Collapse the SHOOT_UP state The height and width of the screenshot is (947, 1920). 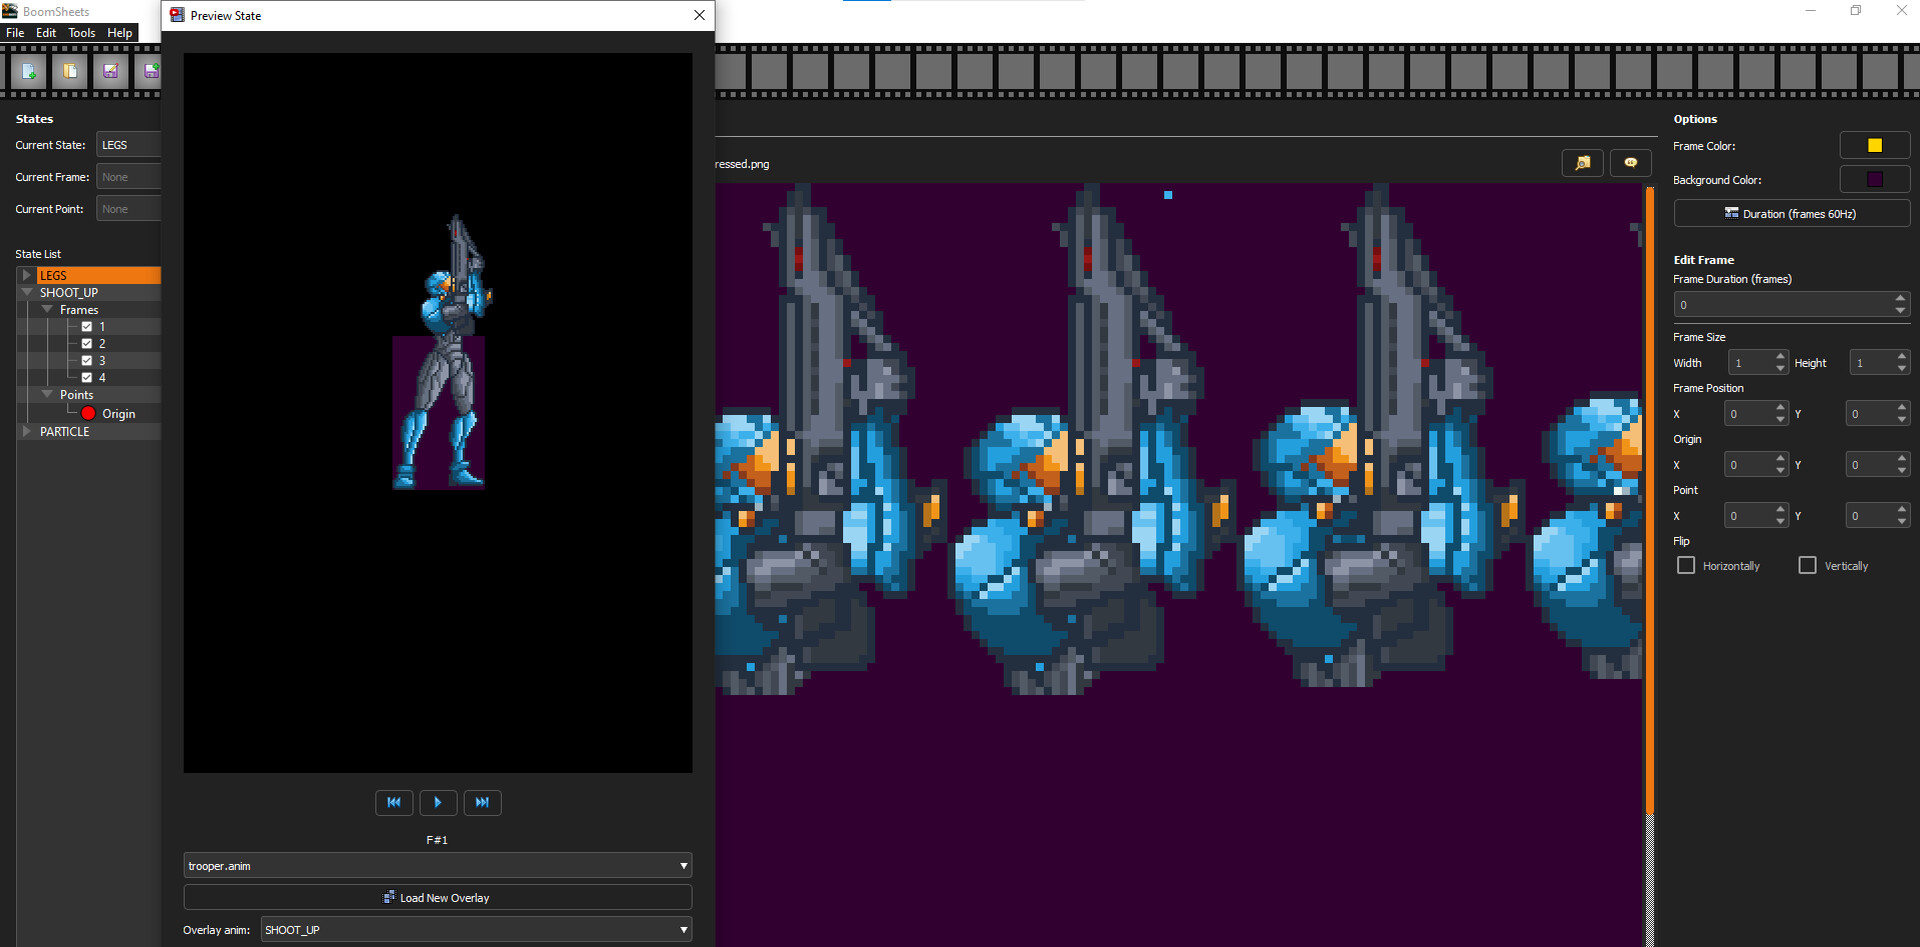26,292
